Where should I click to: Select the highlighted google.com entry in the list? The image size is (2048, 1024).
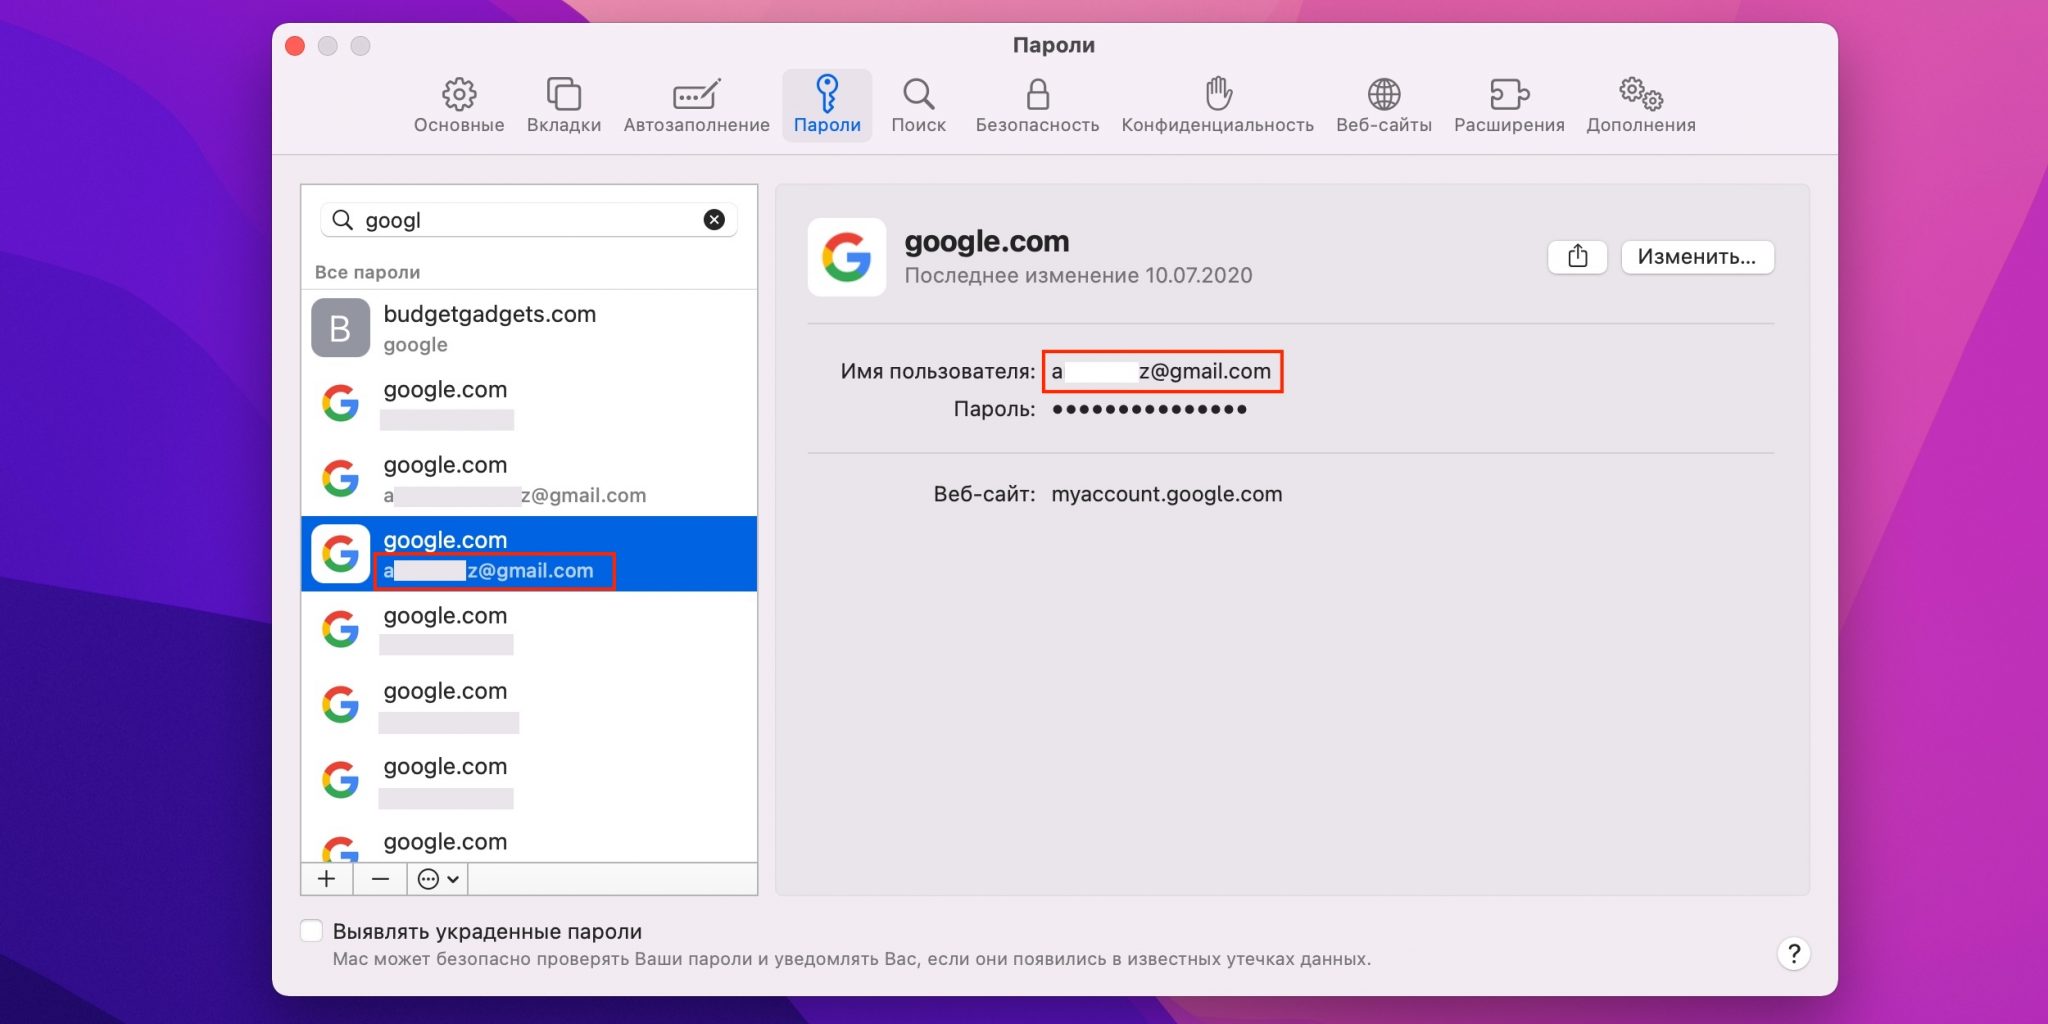click(529, 554)
